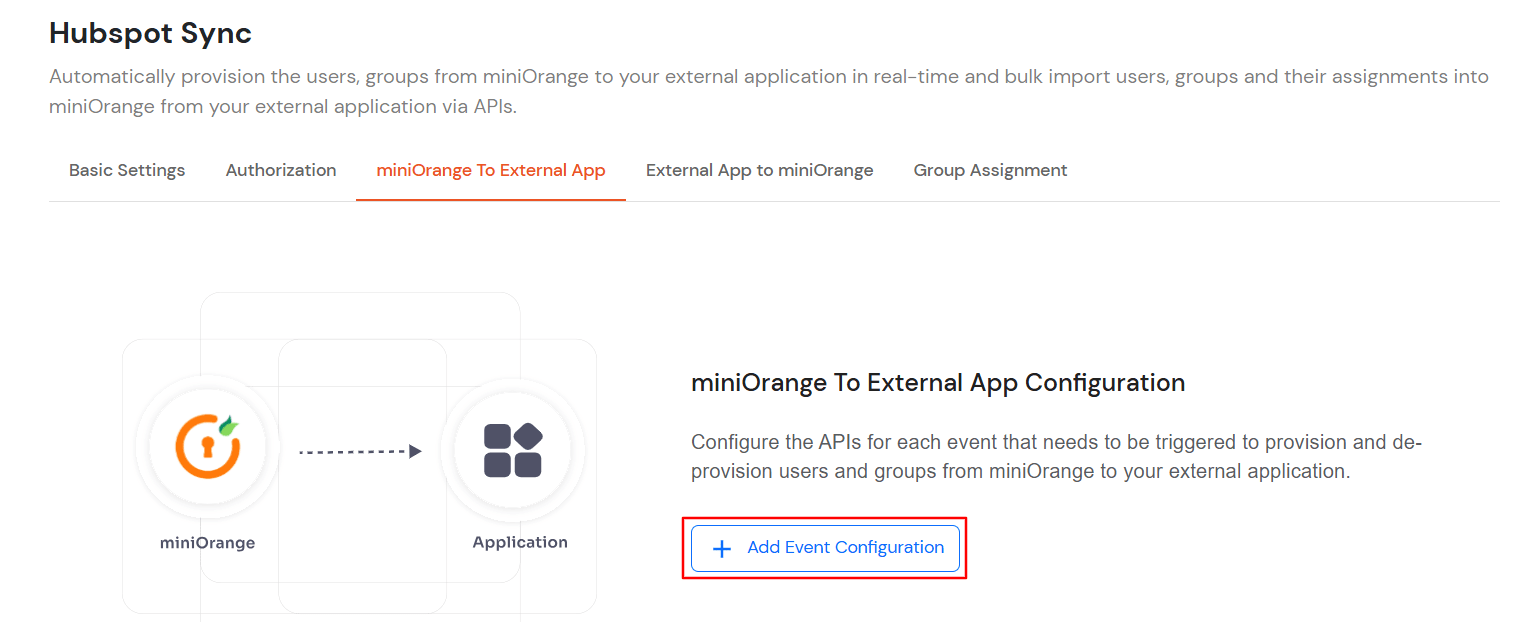Click the Hubspot Sync heading
The height and width of the screenshot is (622, 1535).
150,33
